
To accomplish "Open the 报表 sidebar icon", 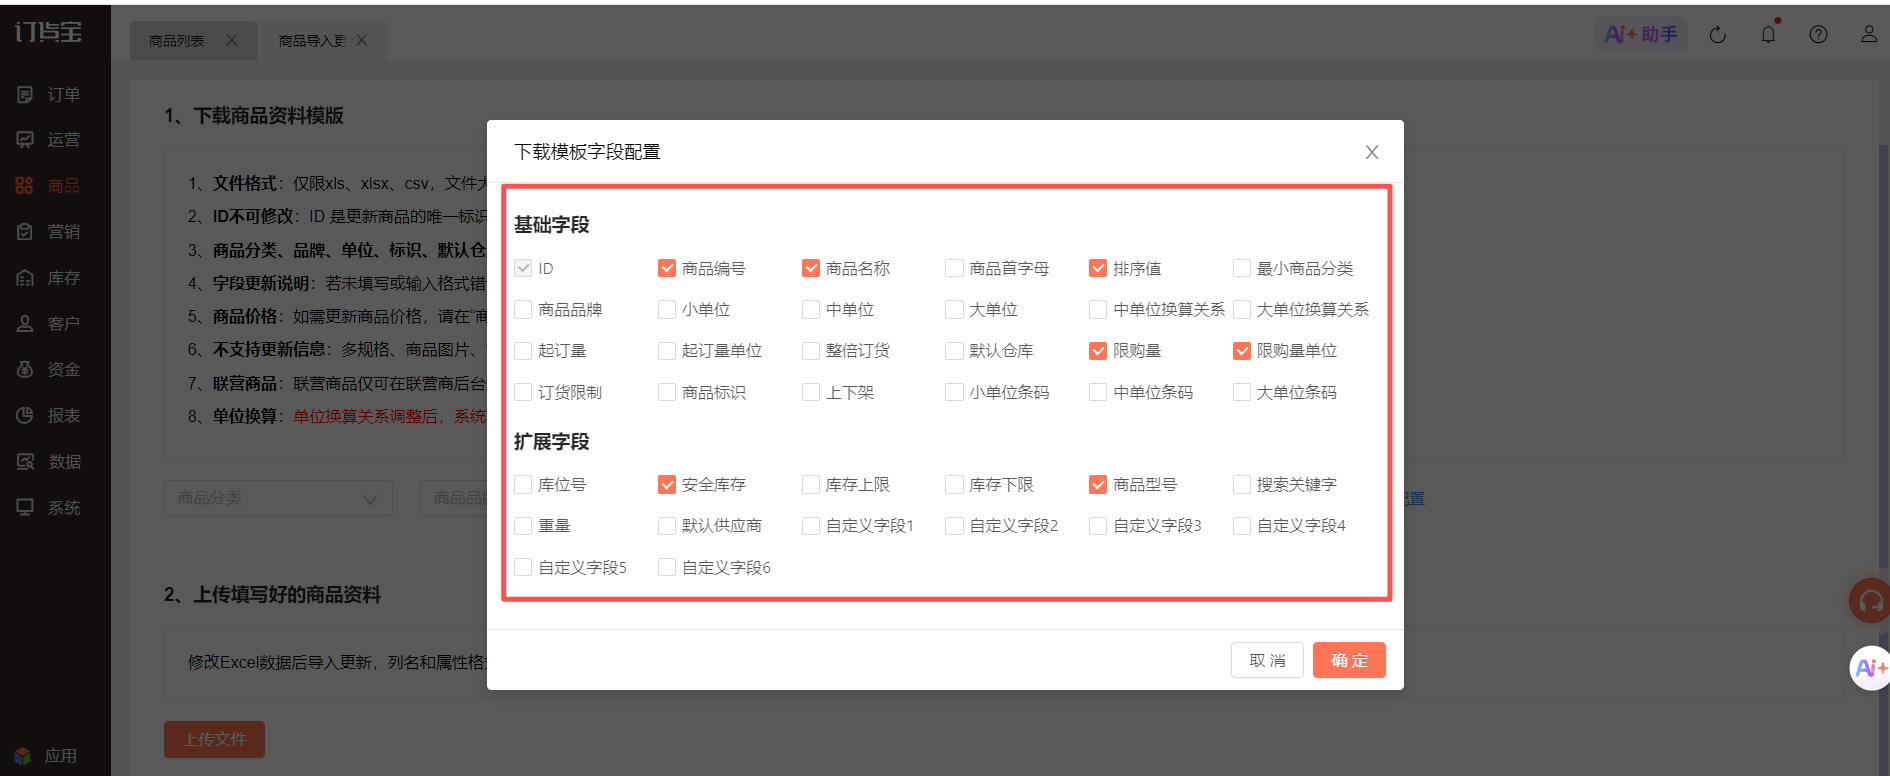I will point(25,416).
